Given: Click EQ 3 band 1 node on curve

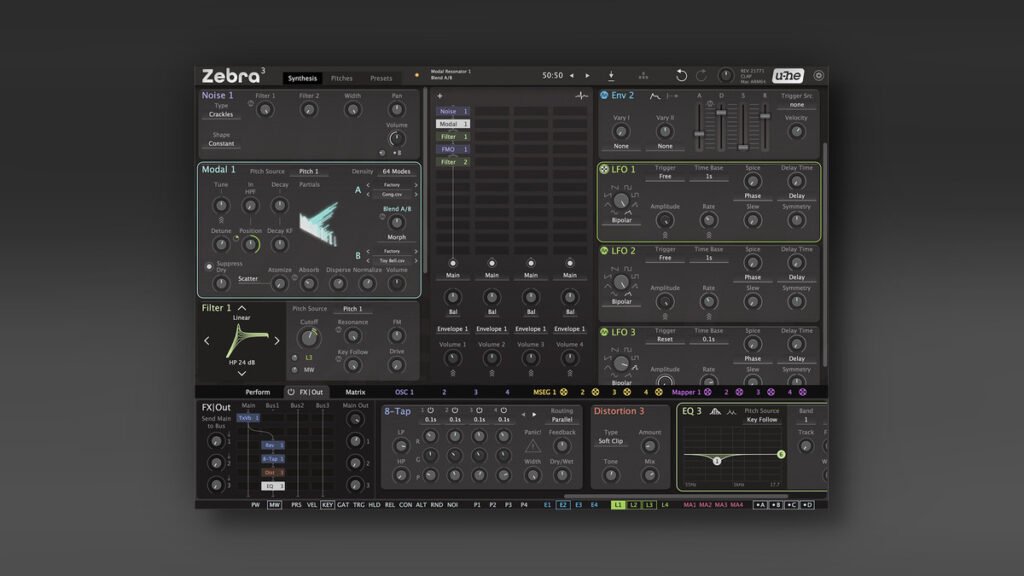Looking at the screenshot, I should 717,461.
